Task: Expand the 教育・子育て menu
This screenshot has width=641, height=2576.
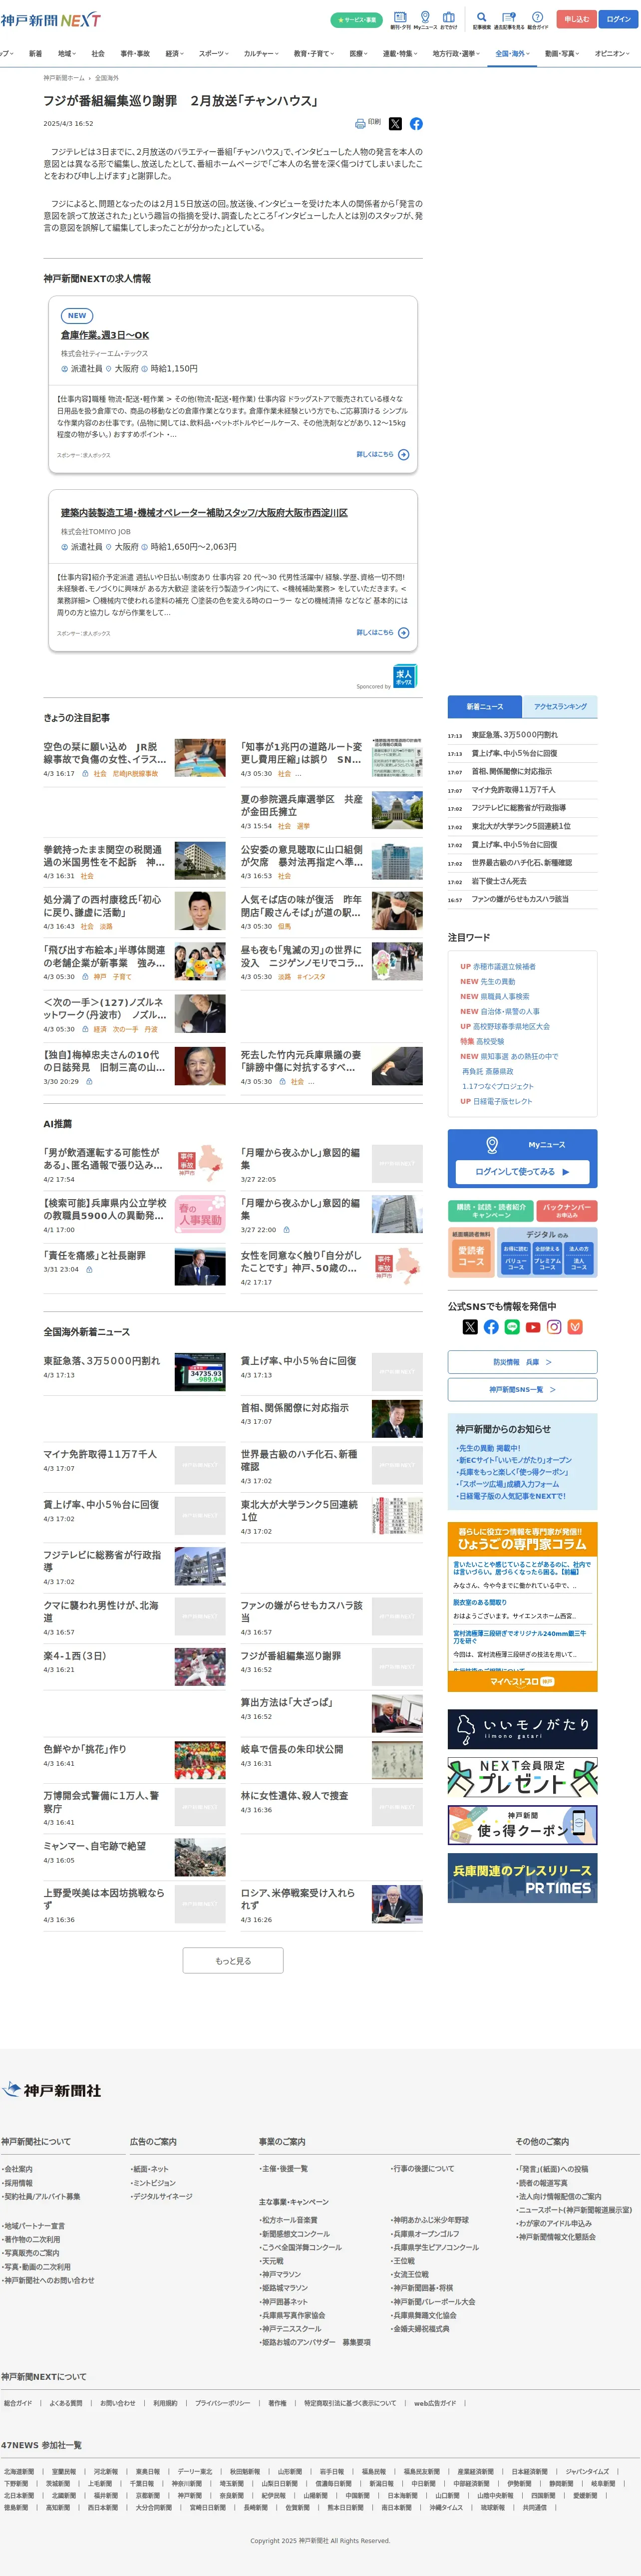Action: coord(315,54)
